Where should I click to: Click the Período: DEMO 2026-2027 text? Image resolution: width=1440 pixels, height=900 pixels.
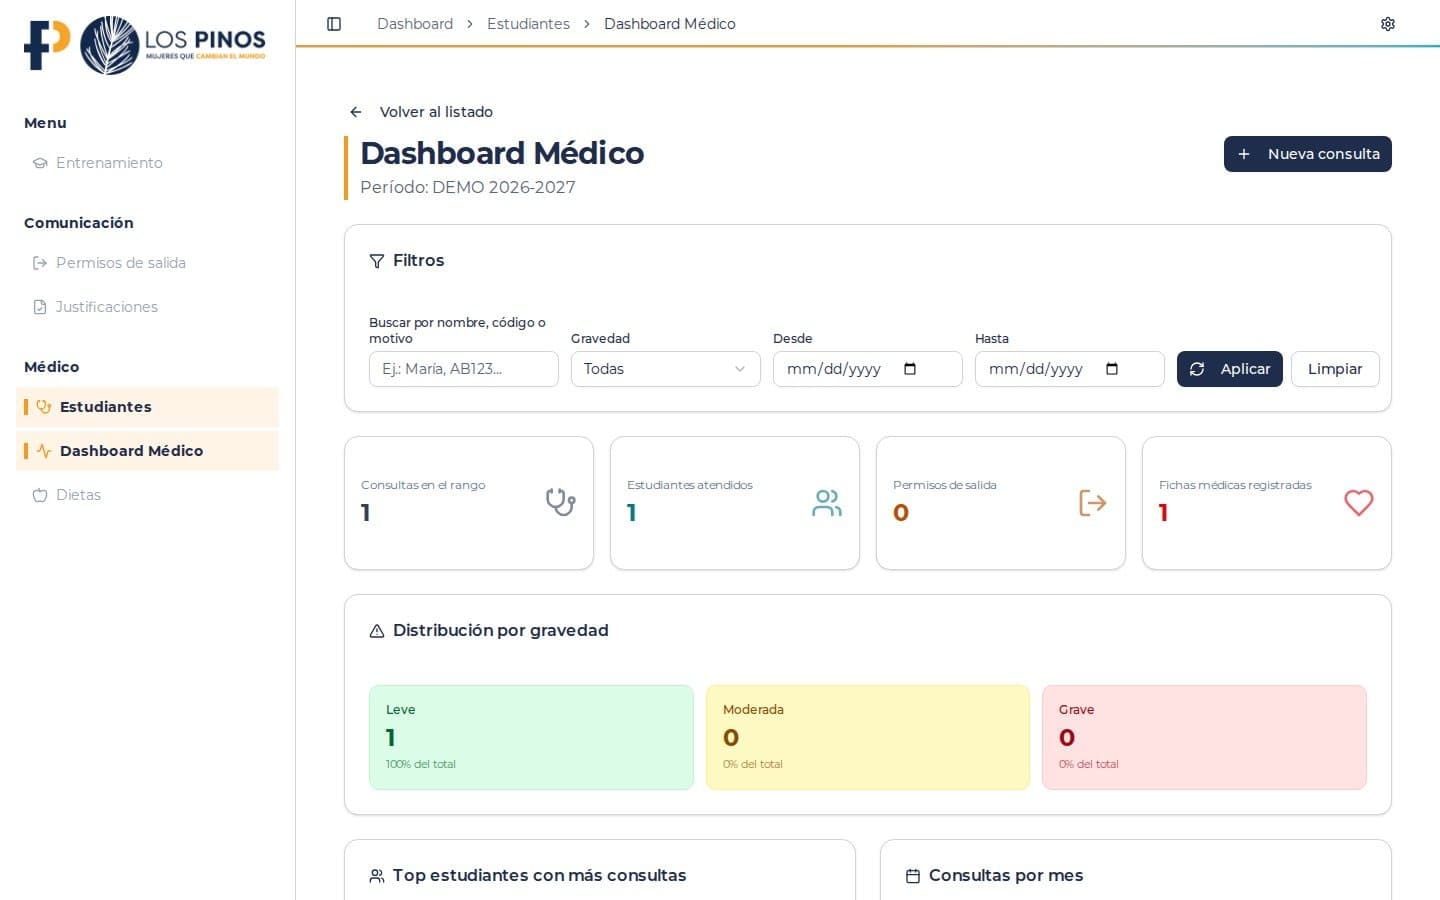pos(468,187)
